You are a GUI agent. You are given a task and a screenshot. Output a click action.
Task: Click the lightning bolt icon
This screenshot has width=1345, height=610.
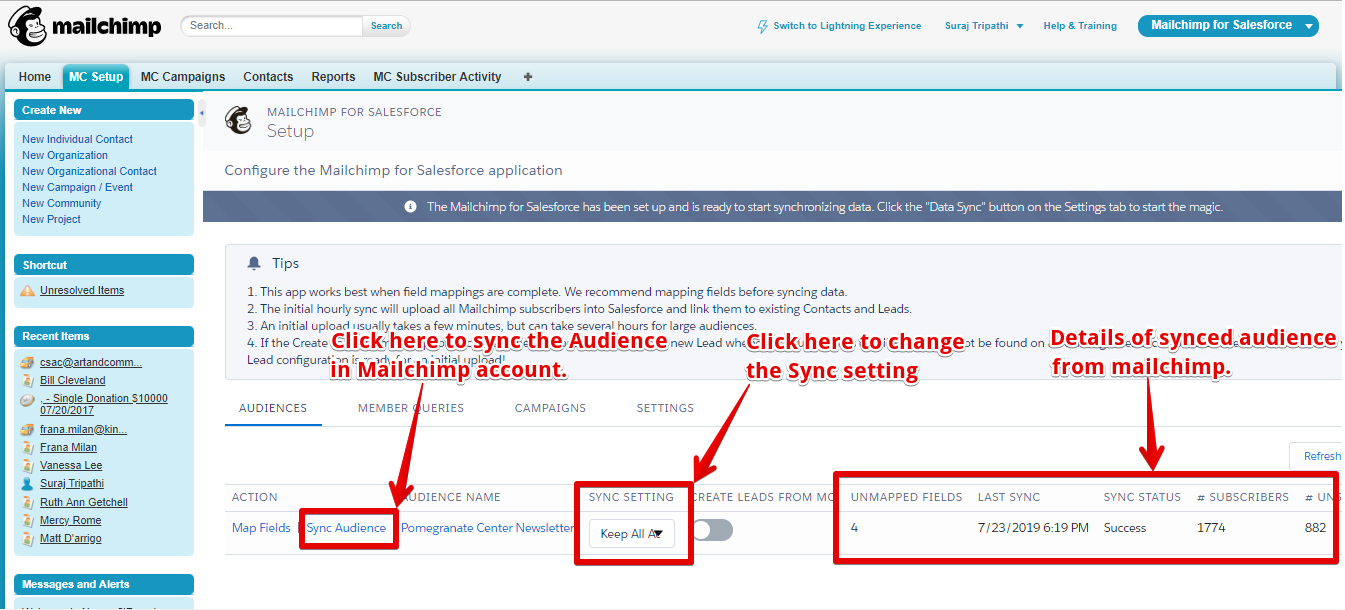tap(763, 26)
